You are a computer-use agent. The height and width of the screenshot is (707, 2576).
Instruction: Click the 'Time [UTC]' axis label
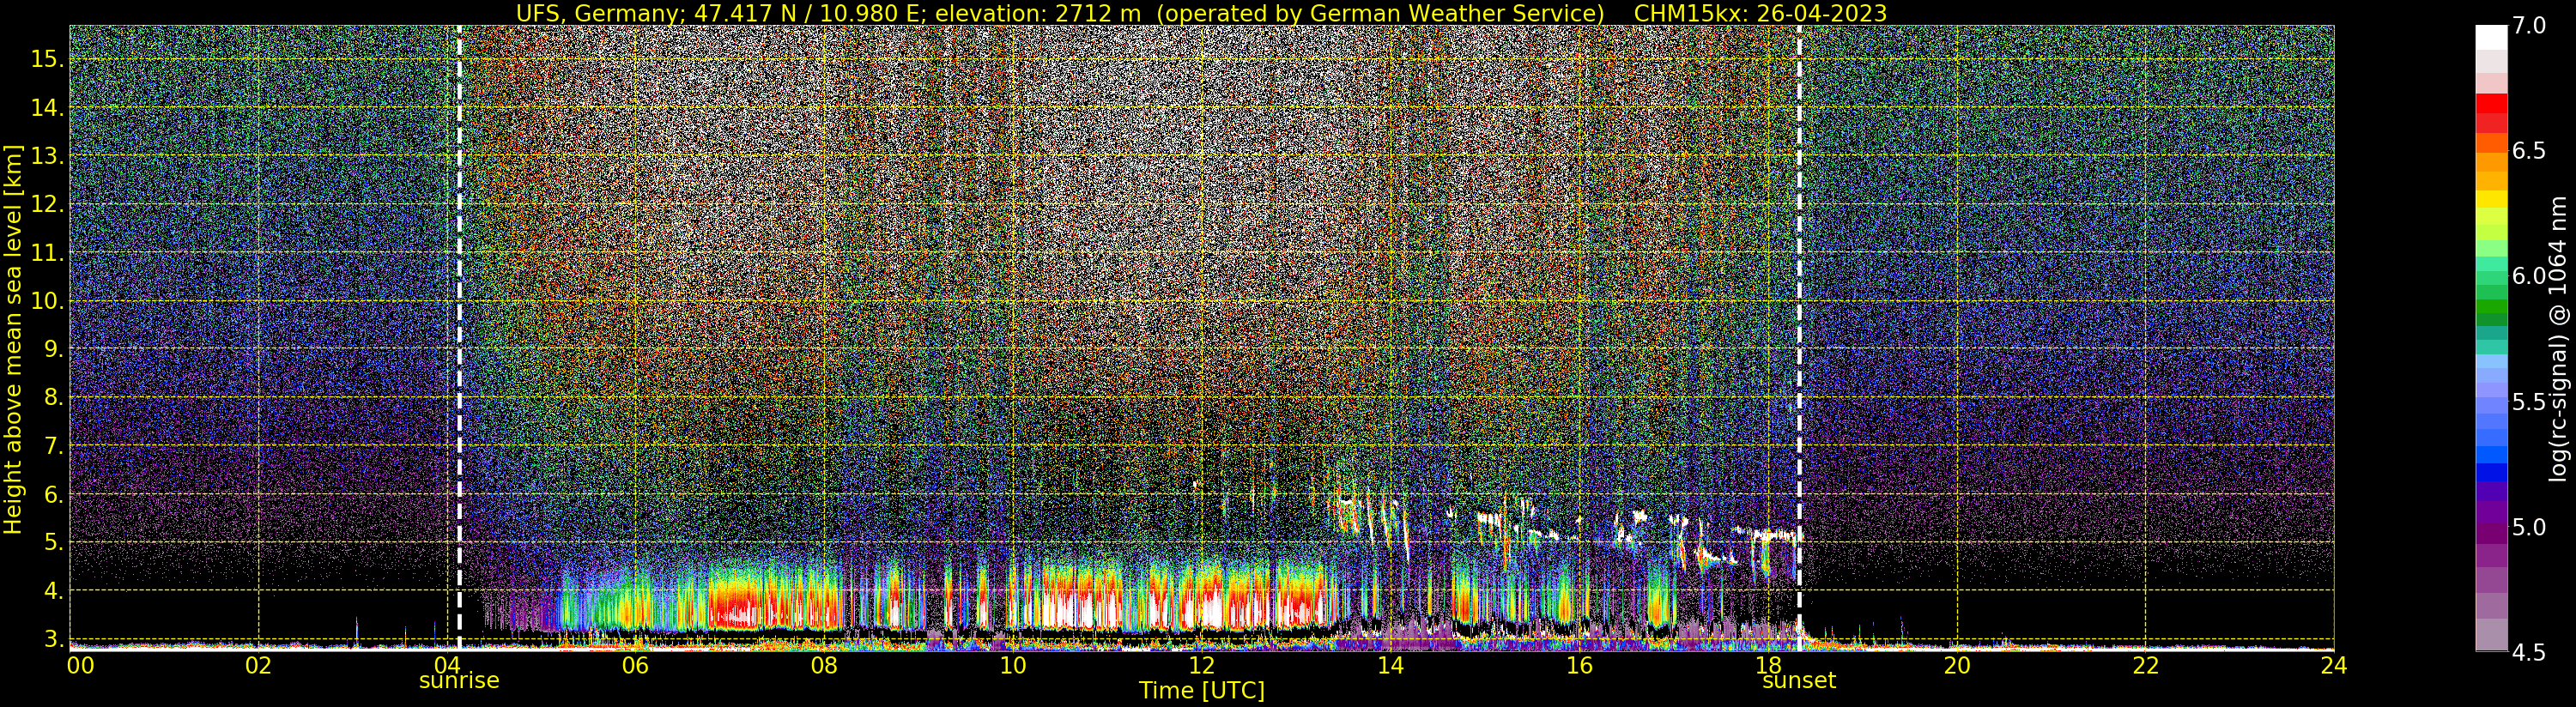coord(1201,691)
